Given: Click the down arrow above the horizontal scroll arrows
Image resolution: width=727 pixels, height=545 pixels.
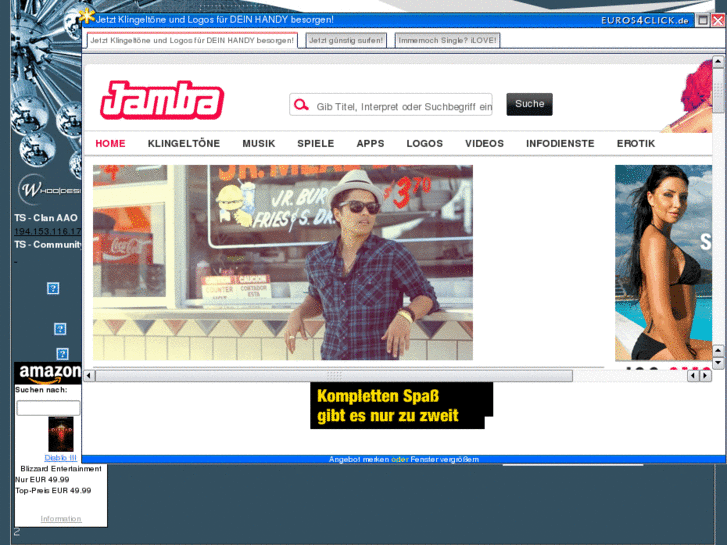Looking at the screenshot, I should pyautogui.click(x=718, y=362).
